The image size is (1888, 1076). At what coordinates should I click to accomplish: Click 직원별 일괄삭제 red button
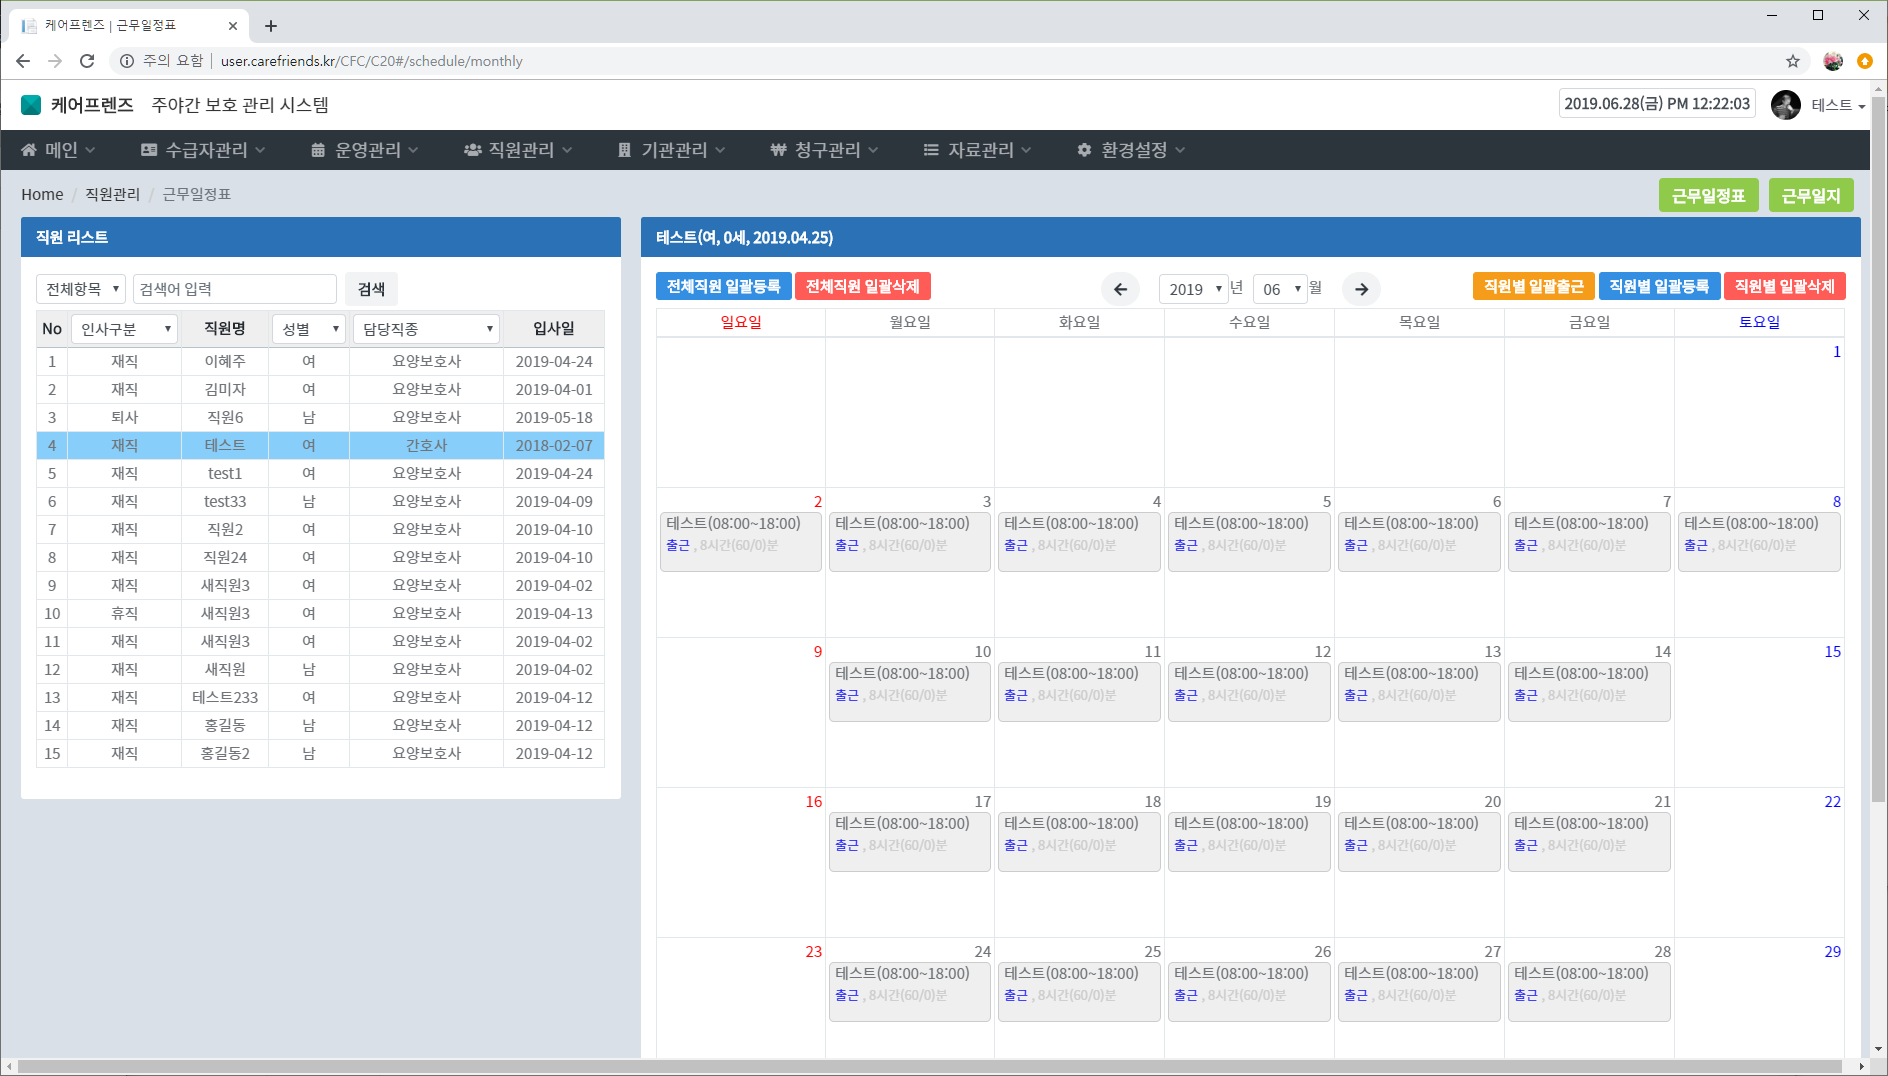1785,286
